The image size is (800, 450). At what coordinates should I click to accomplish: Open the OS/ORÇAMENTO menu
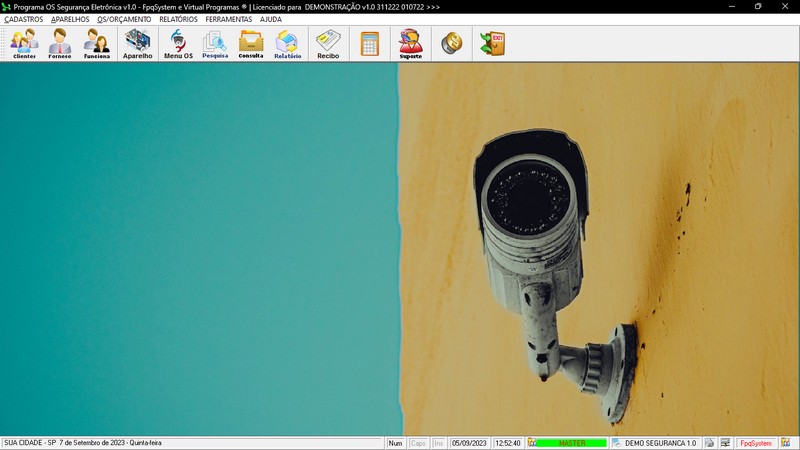point(124,19)
